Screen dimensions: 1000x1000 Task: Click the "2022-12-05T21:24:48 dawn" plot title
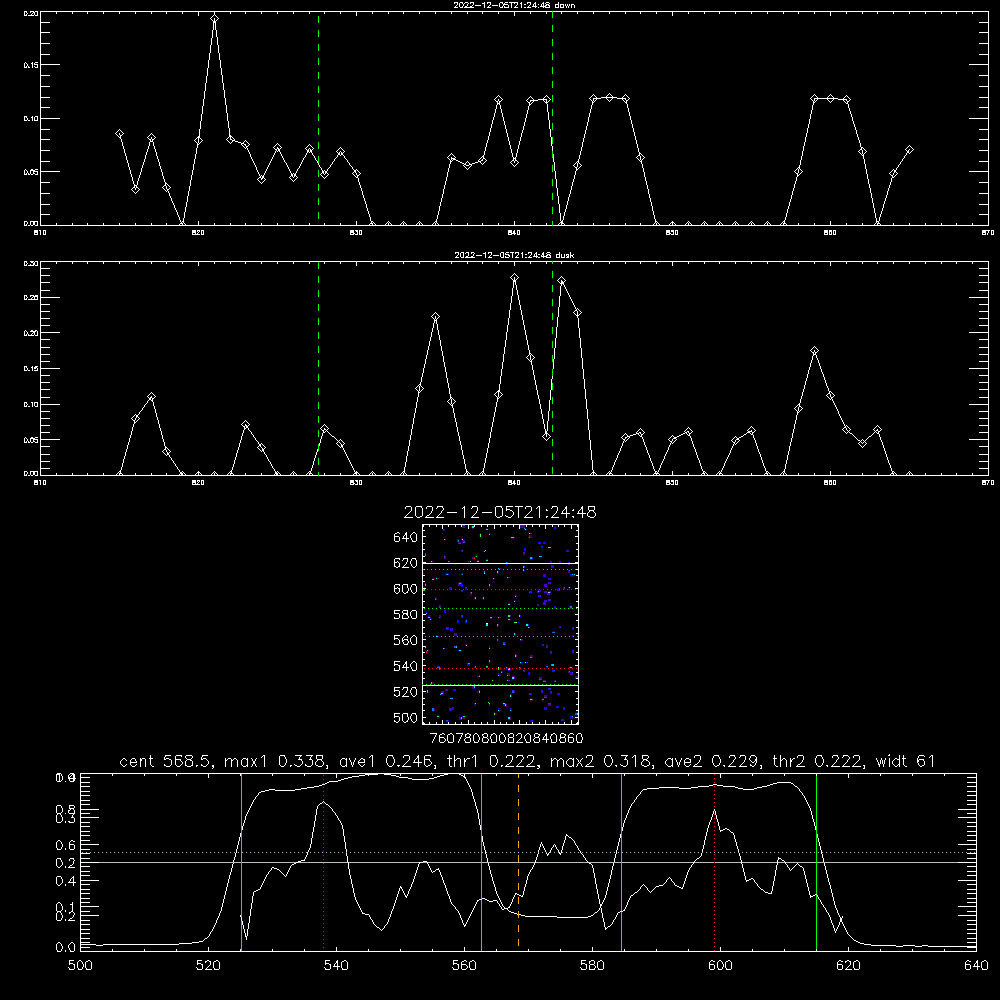514,5
